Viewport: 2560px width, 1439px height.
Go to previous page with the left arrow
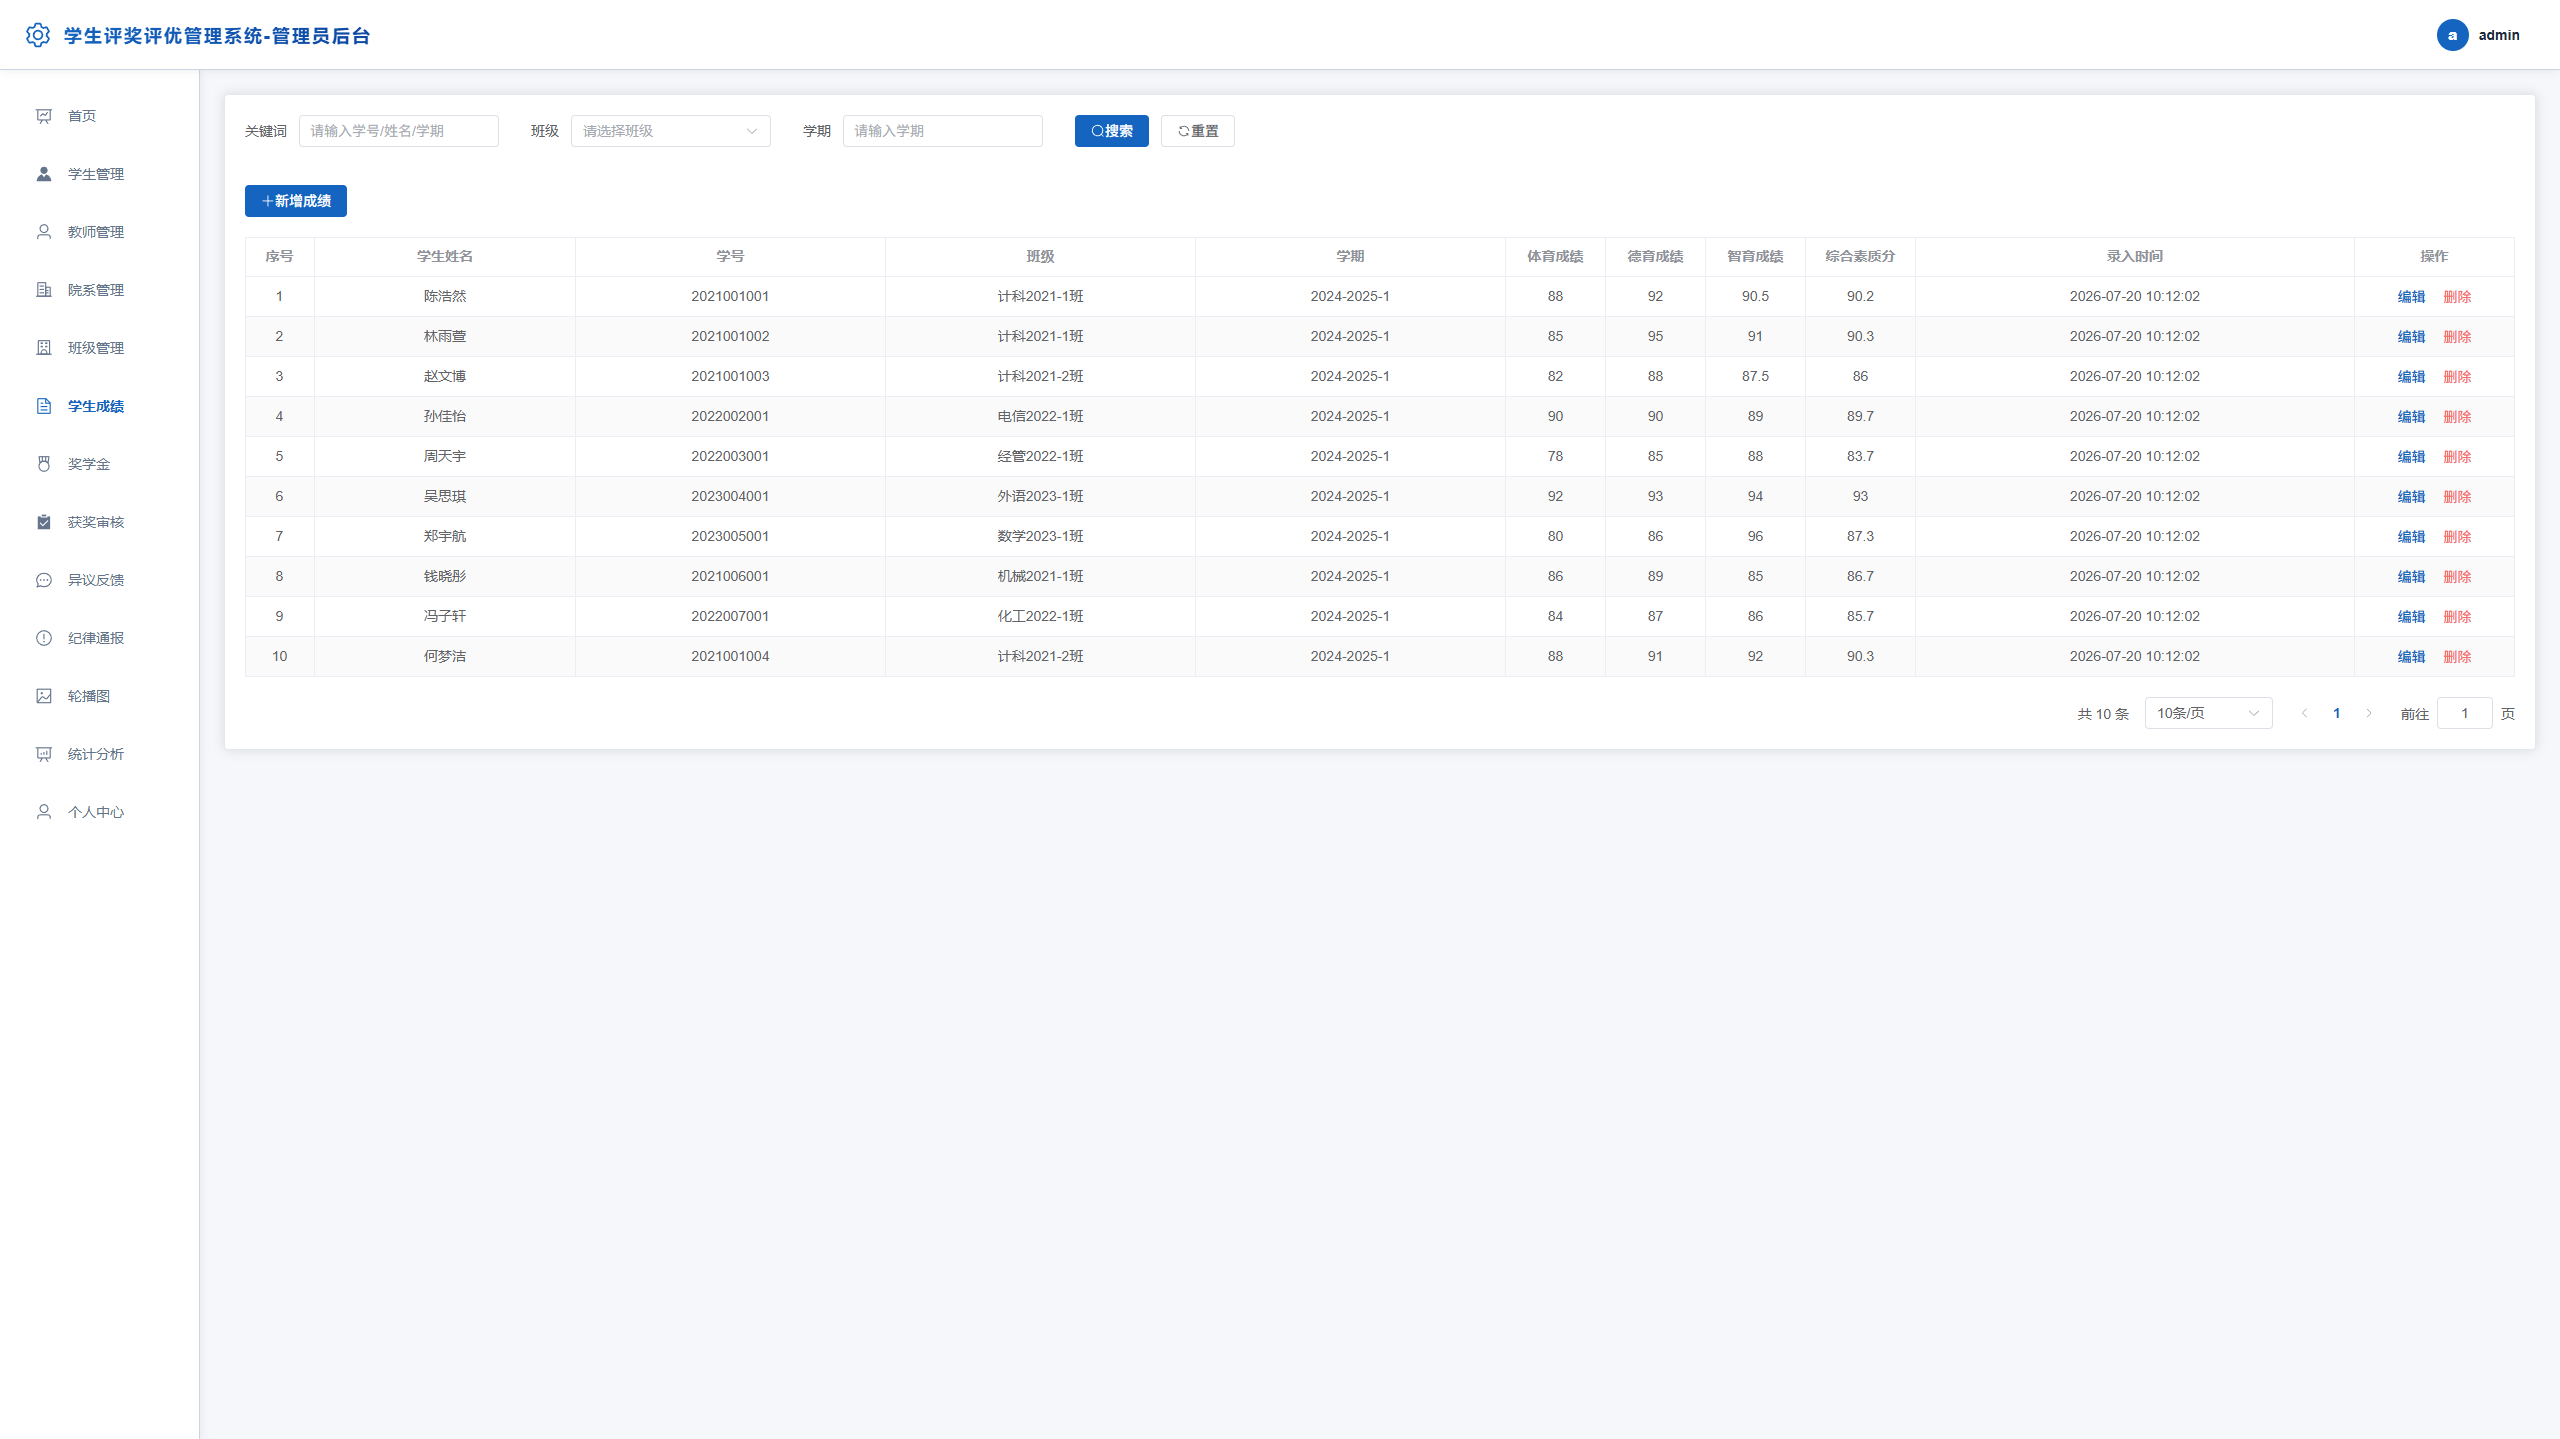coord(2304,713)
